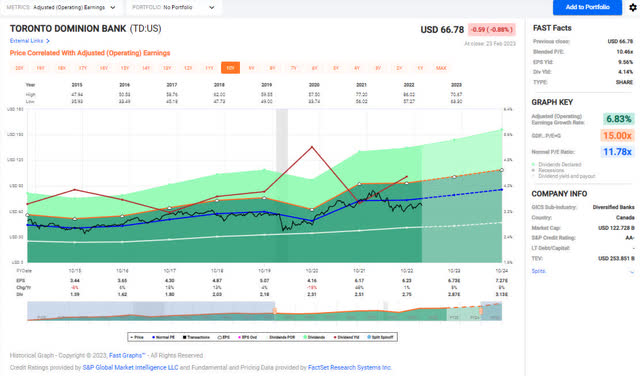Click the range navigator mini chart
This screenshot has width=640, height=376.
(264, 311)
